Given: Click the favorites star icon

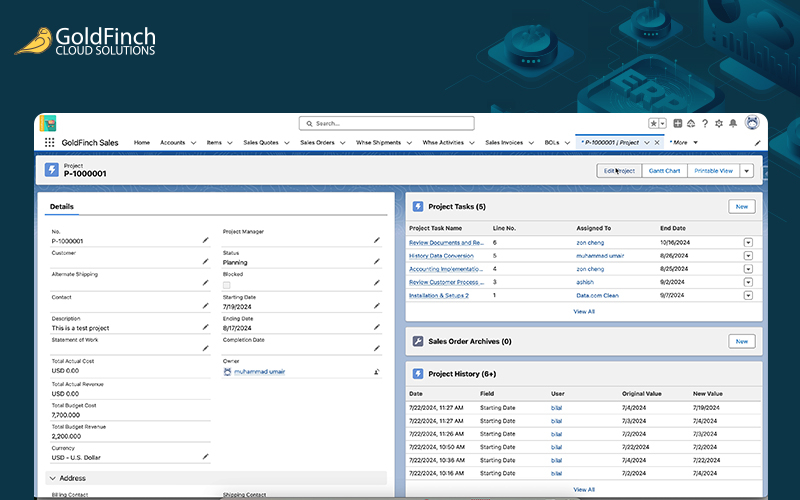Looking at the screenshot, I should click(x=653, y=123).
